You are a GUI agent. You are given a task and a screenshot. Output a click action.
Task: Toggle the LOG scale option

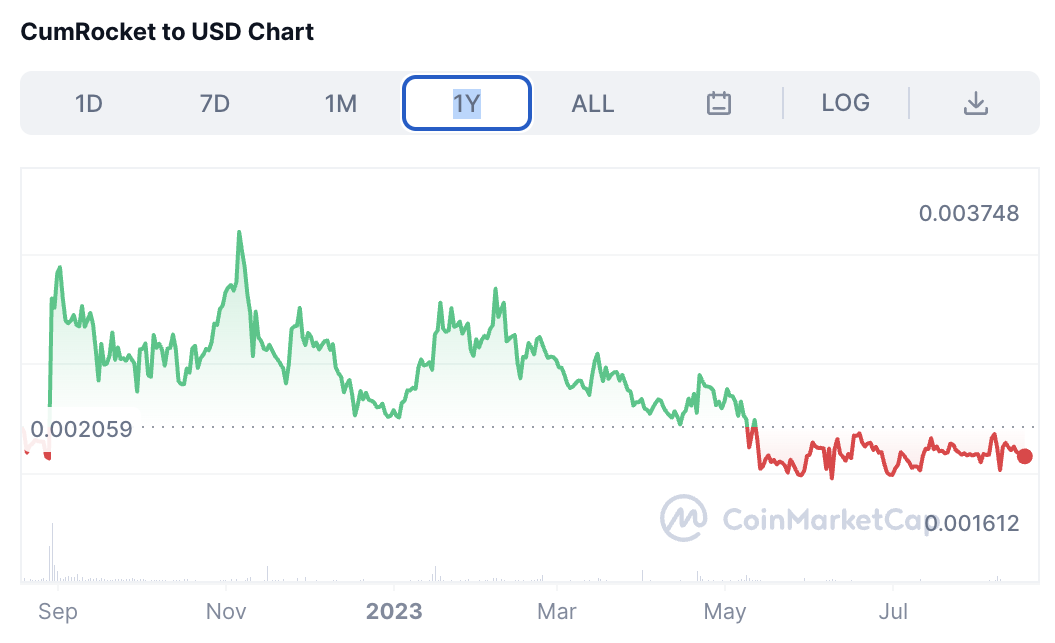[x=845, y=103]
